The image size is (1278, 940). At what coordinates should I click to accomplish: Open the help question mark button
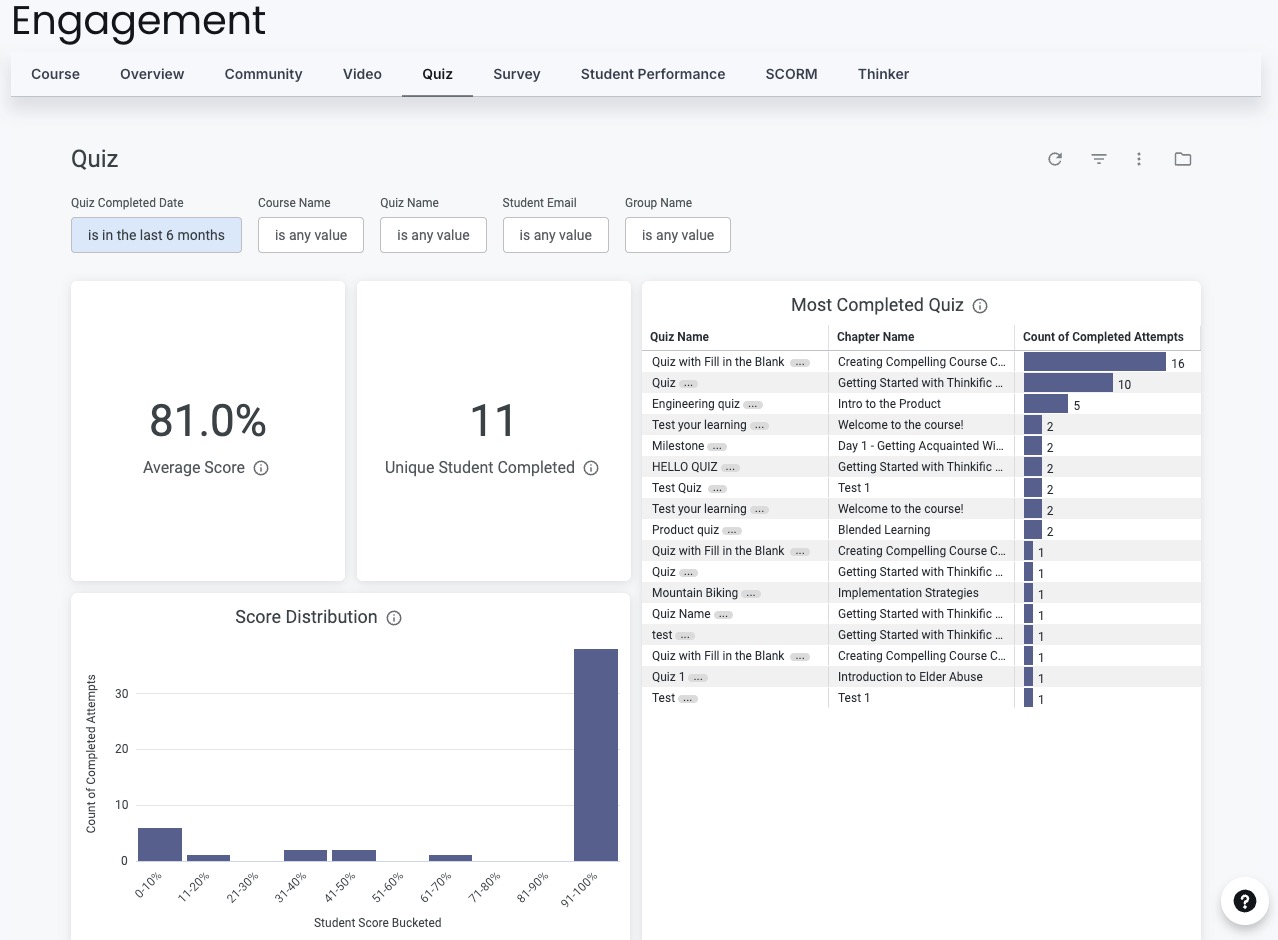coord(1244,901)
